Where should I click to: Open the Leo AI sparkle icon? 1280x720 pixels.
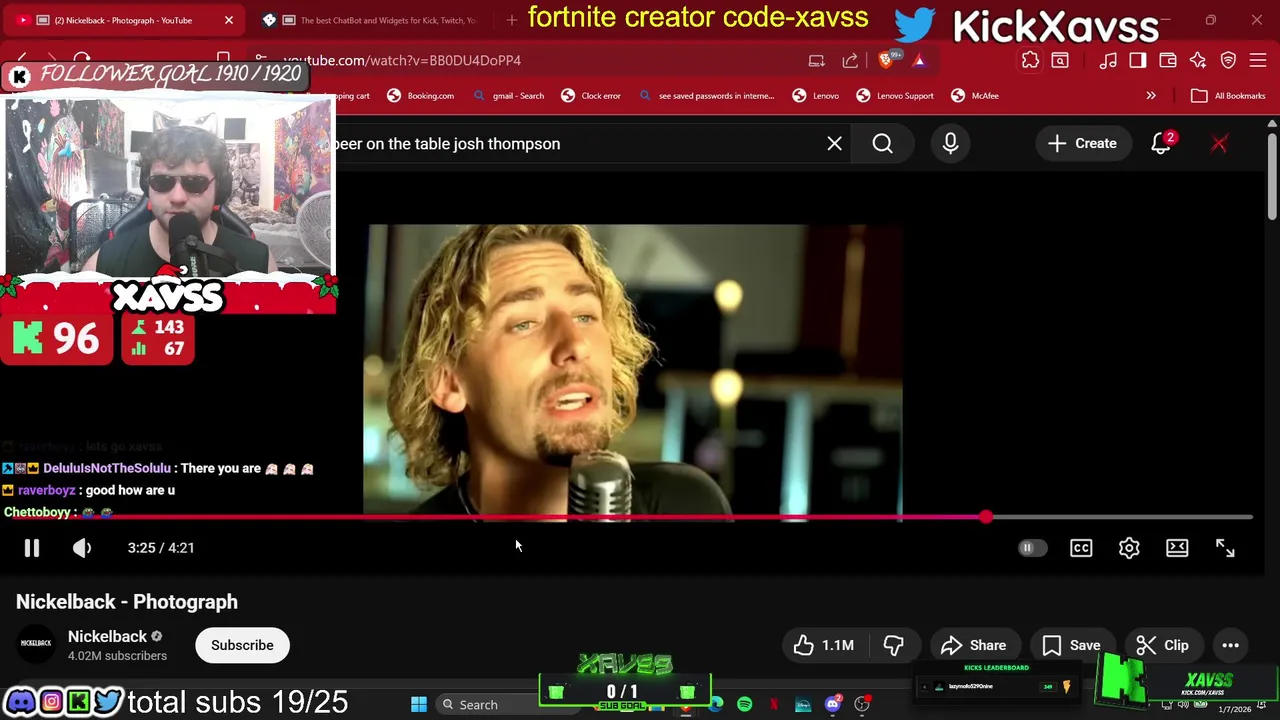click(1198, 60)
